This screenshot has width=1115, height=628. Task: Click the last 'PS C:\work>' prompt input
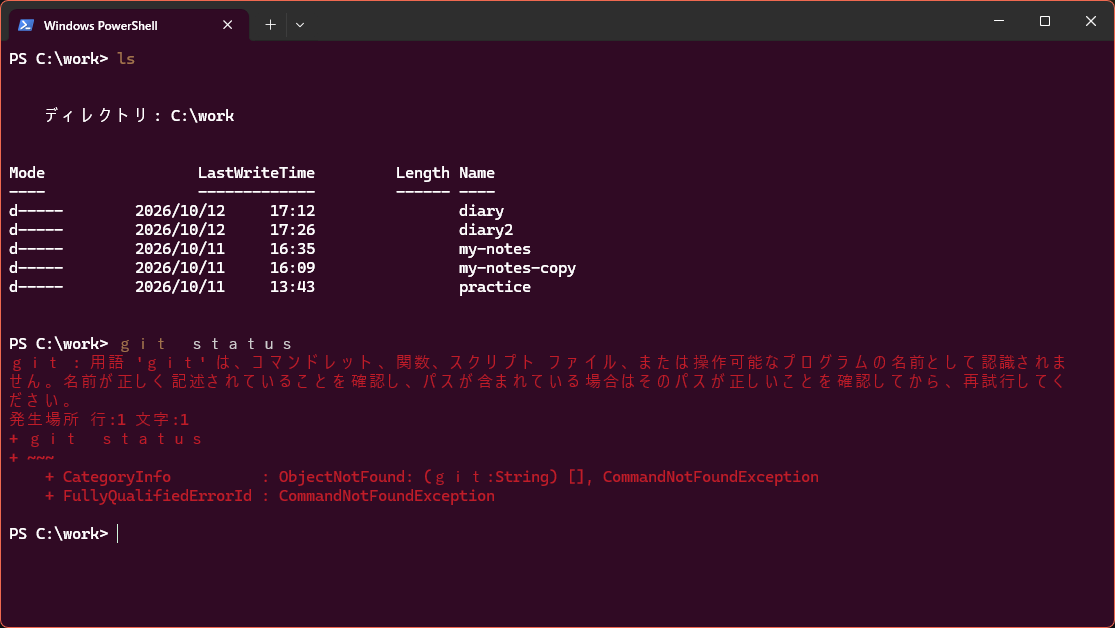click(118, 533)
